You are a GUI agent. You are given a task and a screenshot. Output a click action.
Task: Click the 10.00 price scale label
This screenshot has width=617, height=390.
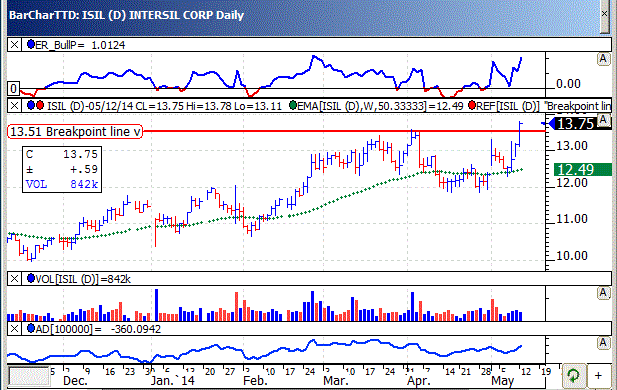pos(571,256)
